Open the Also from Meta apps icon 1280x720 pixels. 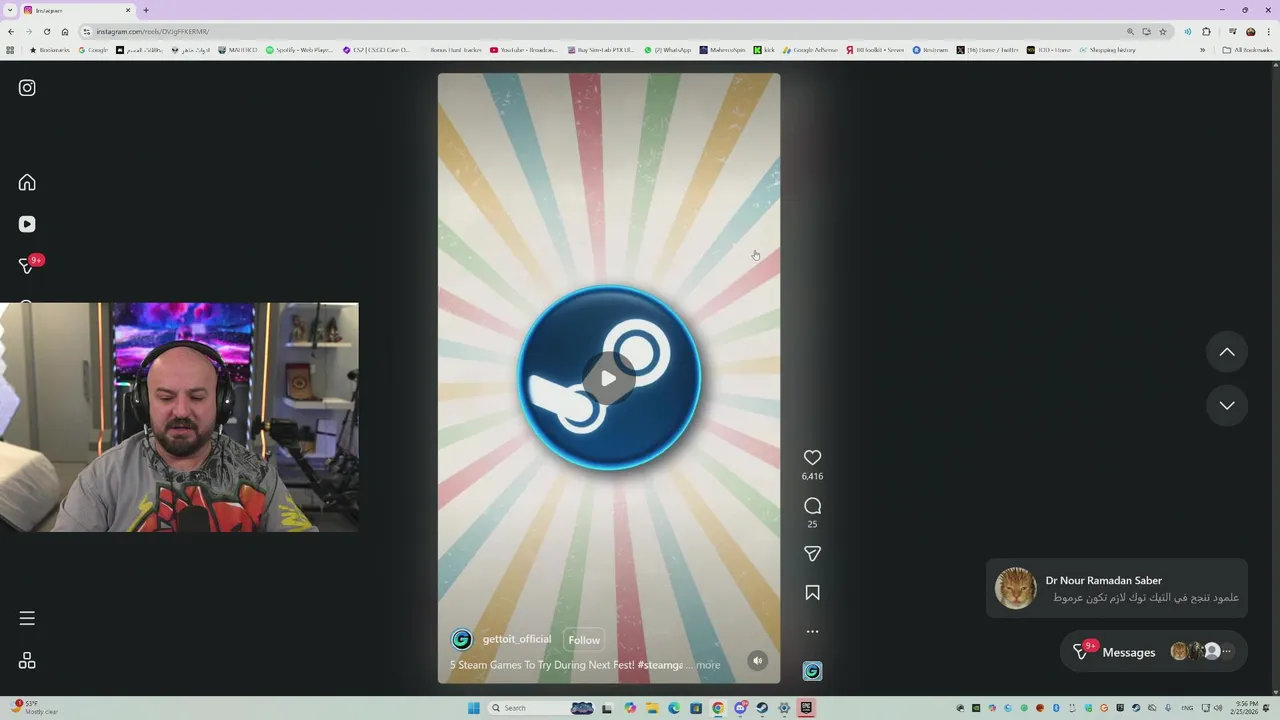pyautogui.click(x=27, y=661)
